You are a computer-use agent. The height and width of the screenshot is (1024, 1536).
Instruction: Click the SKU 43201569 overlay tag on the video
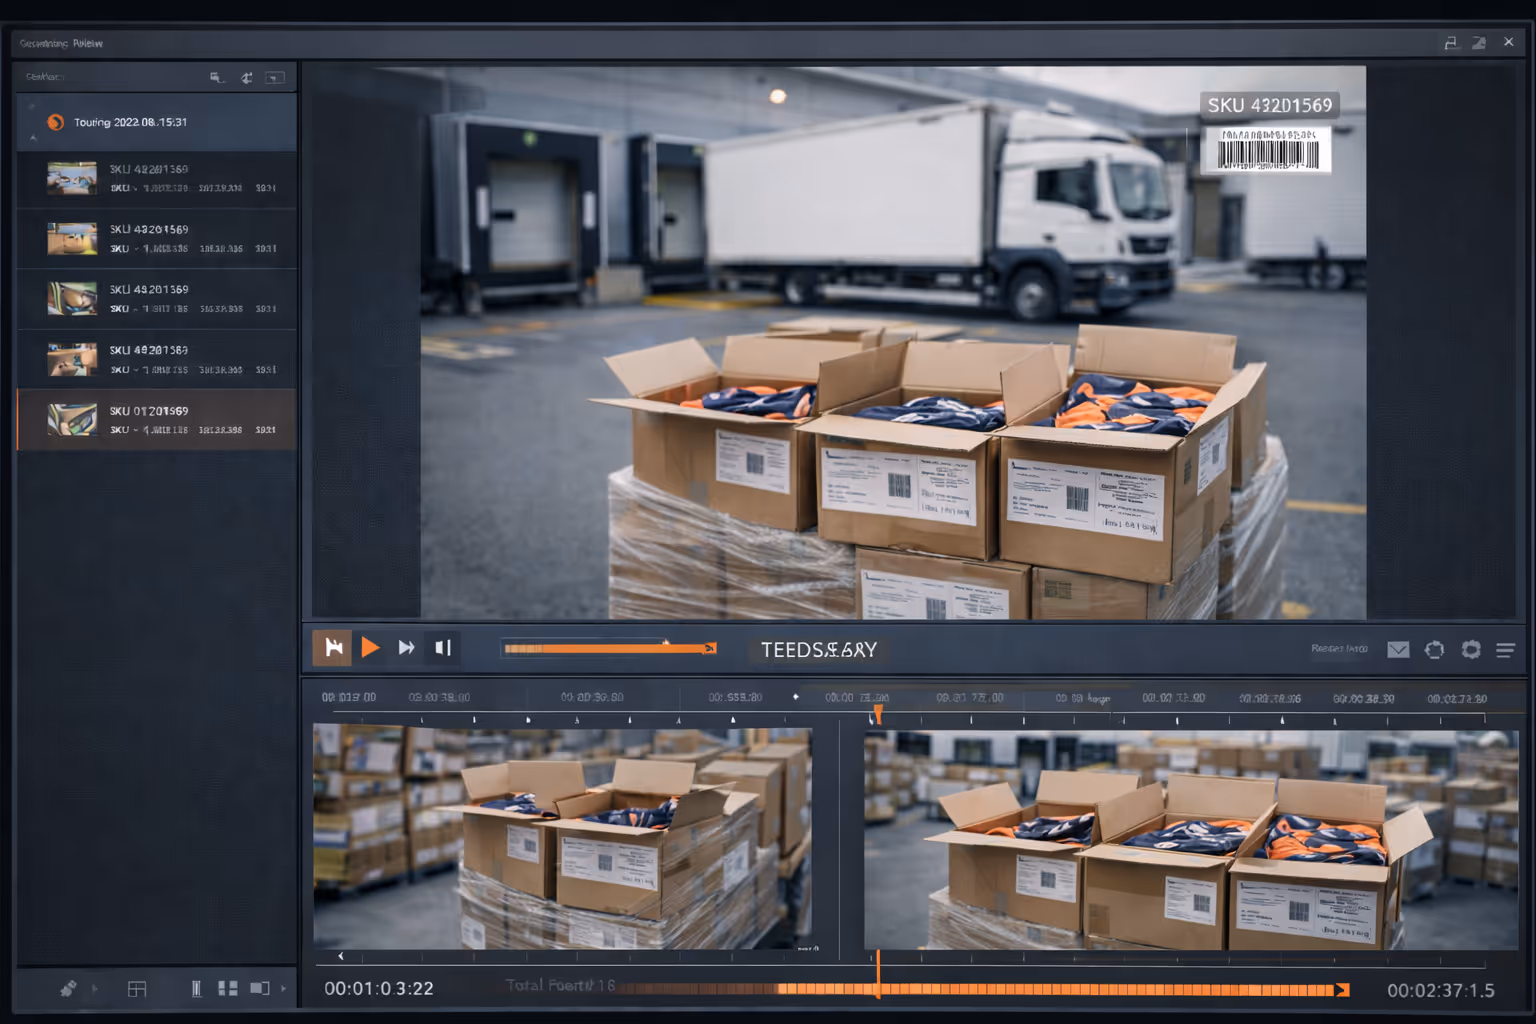[x=1269, y=105]
